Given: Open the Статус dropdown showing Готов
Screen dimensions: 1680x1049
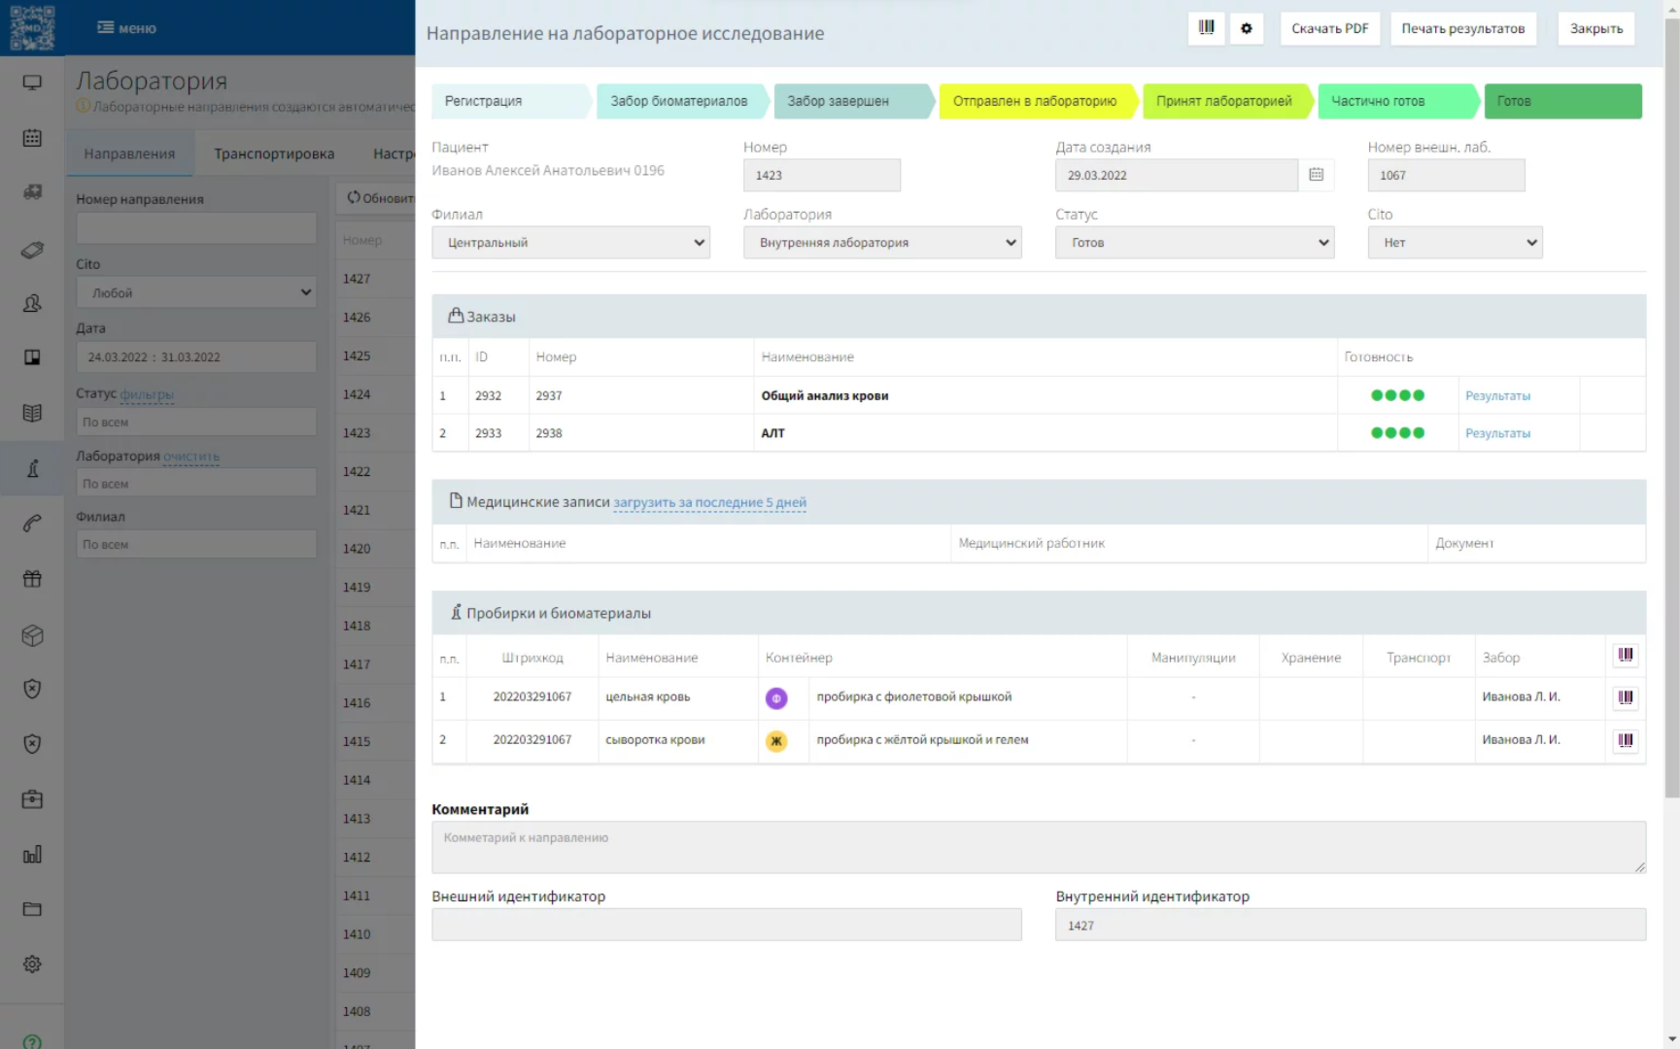Looking at the screenshot, I should pos(1194,242).
